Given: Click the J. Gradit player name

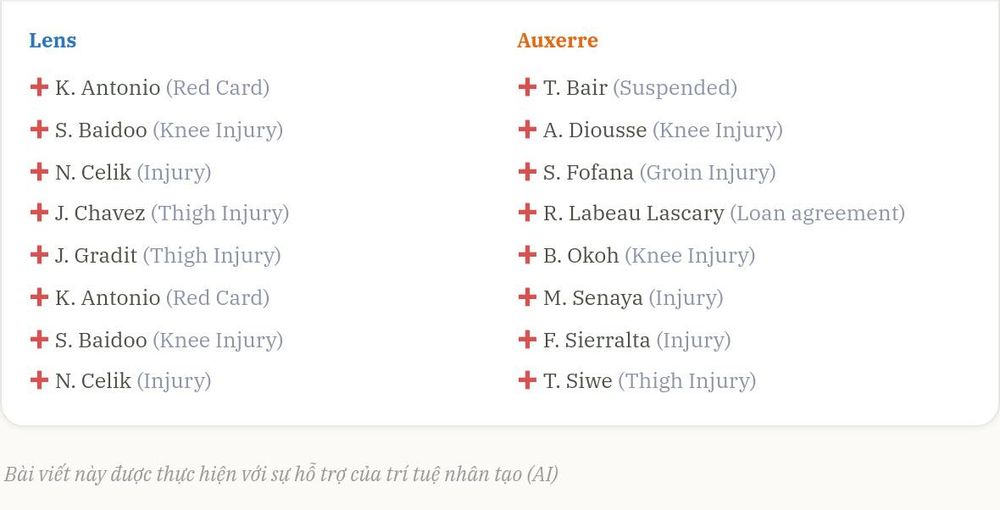Looking at the screenshot, I should (96, 255).
